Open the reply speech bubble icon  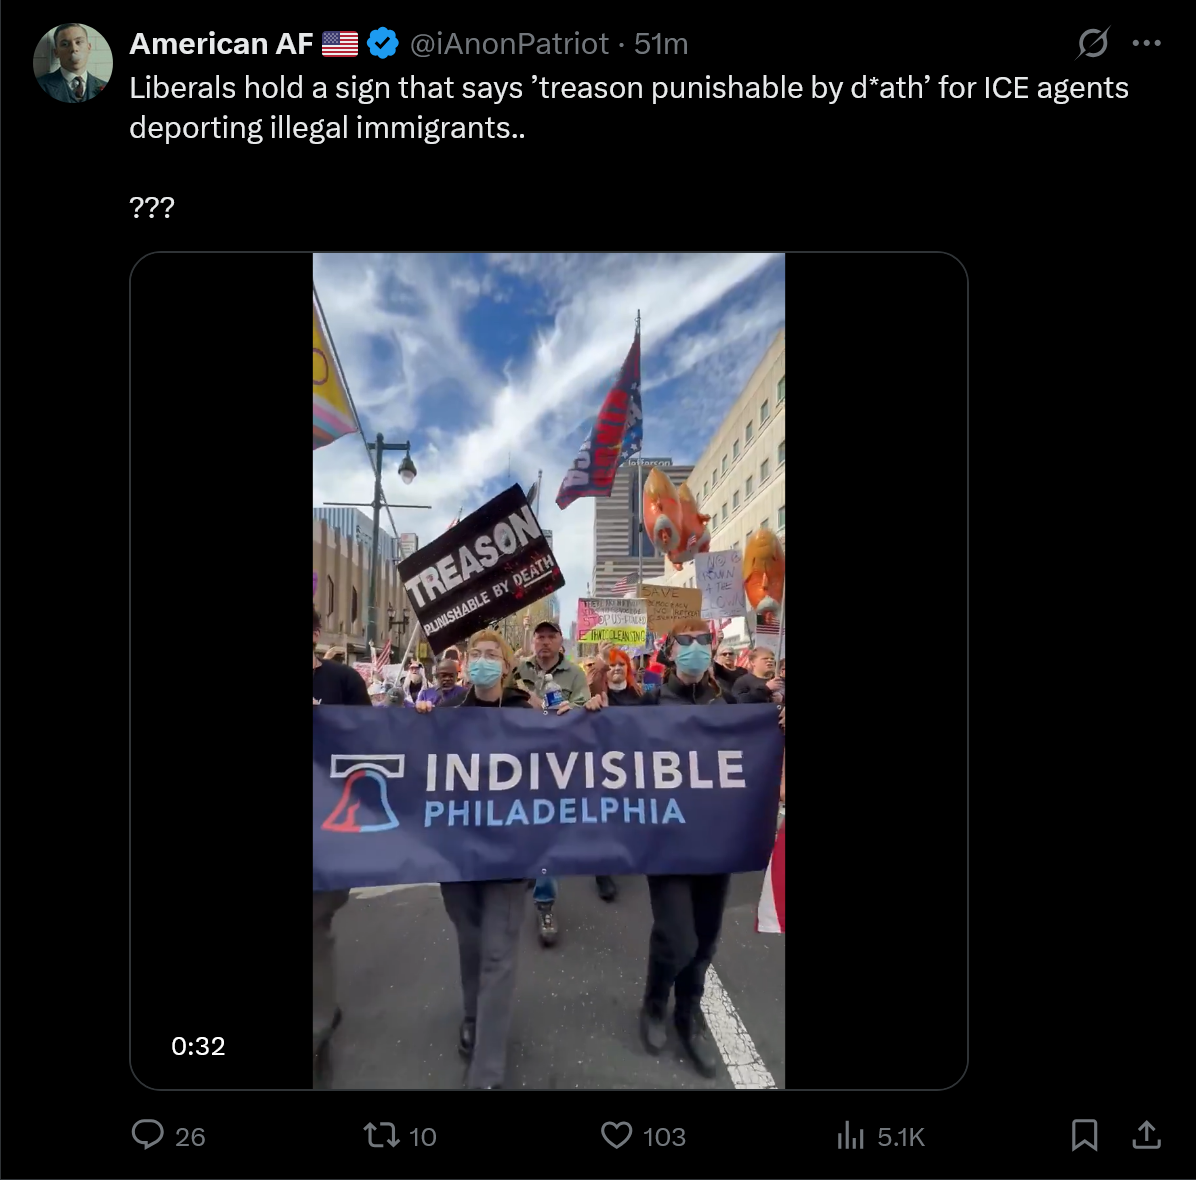tap(147, 1134)
